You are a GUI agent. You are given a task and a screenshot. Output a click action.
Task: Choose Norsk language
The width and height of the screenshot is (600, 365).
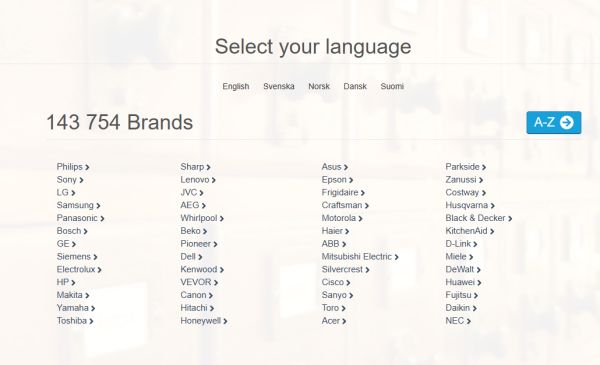pyautogui.click(x=319, y=86)
